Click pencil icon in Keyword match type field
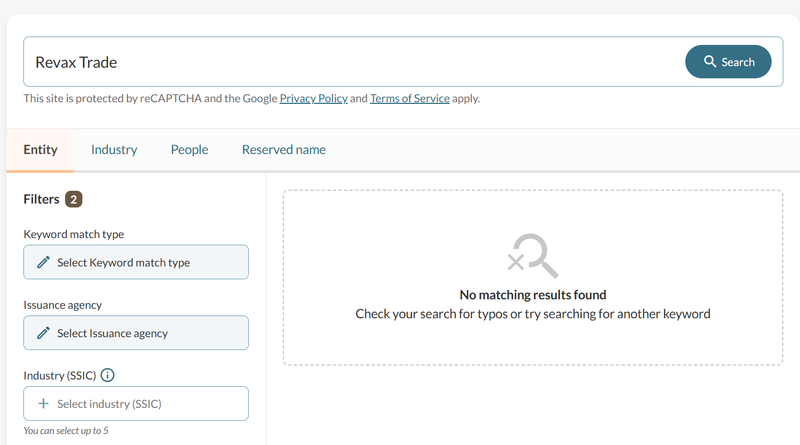Viewport: 800px width, 445px height. [x=43, y=262]
